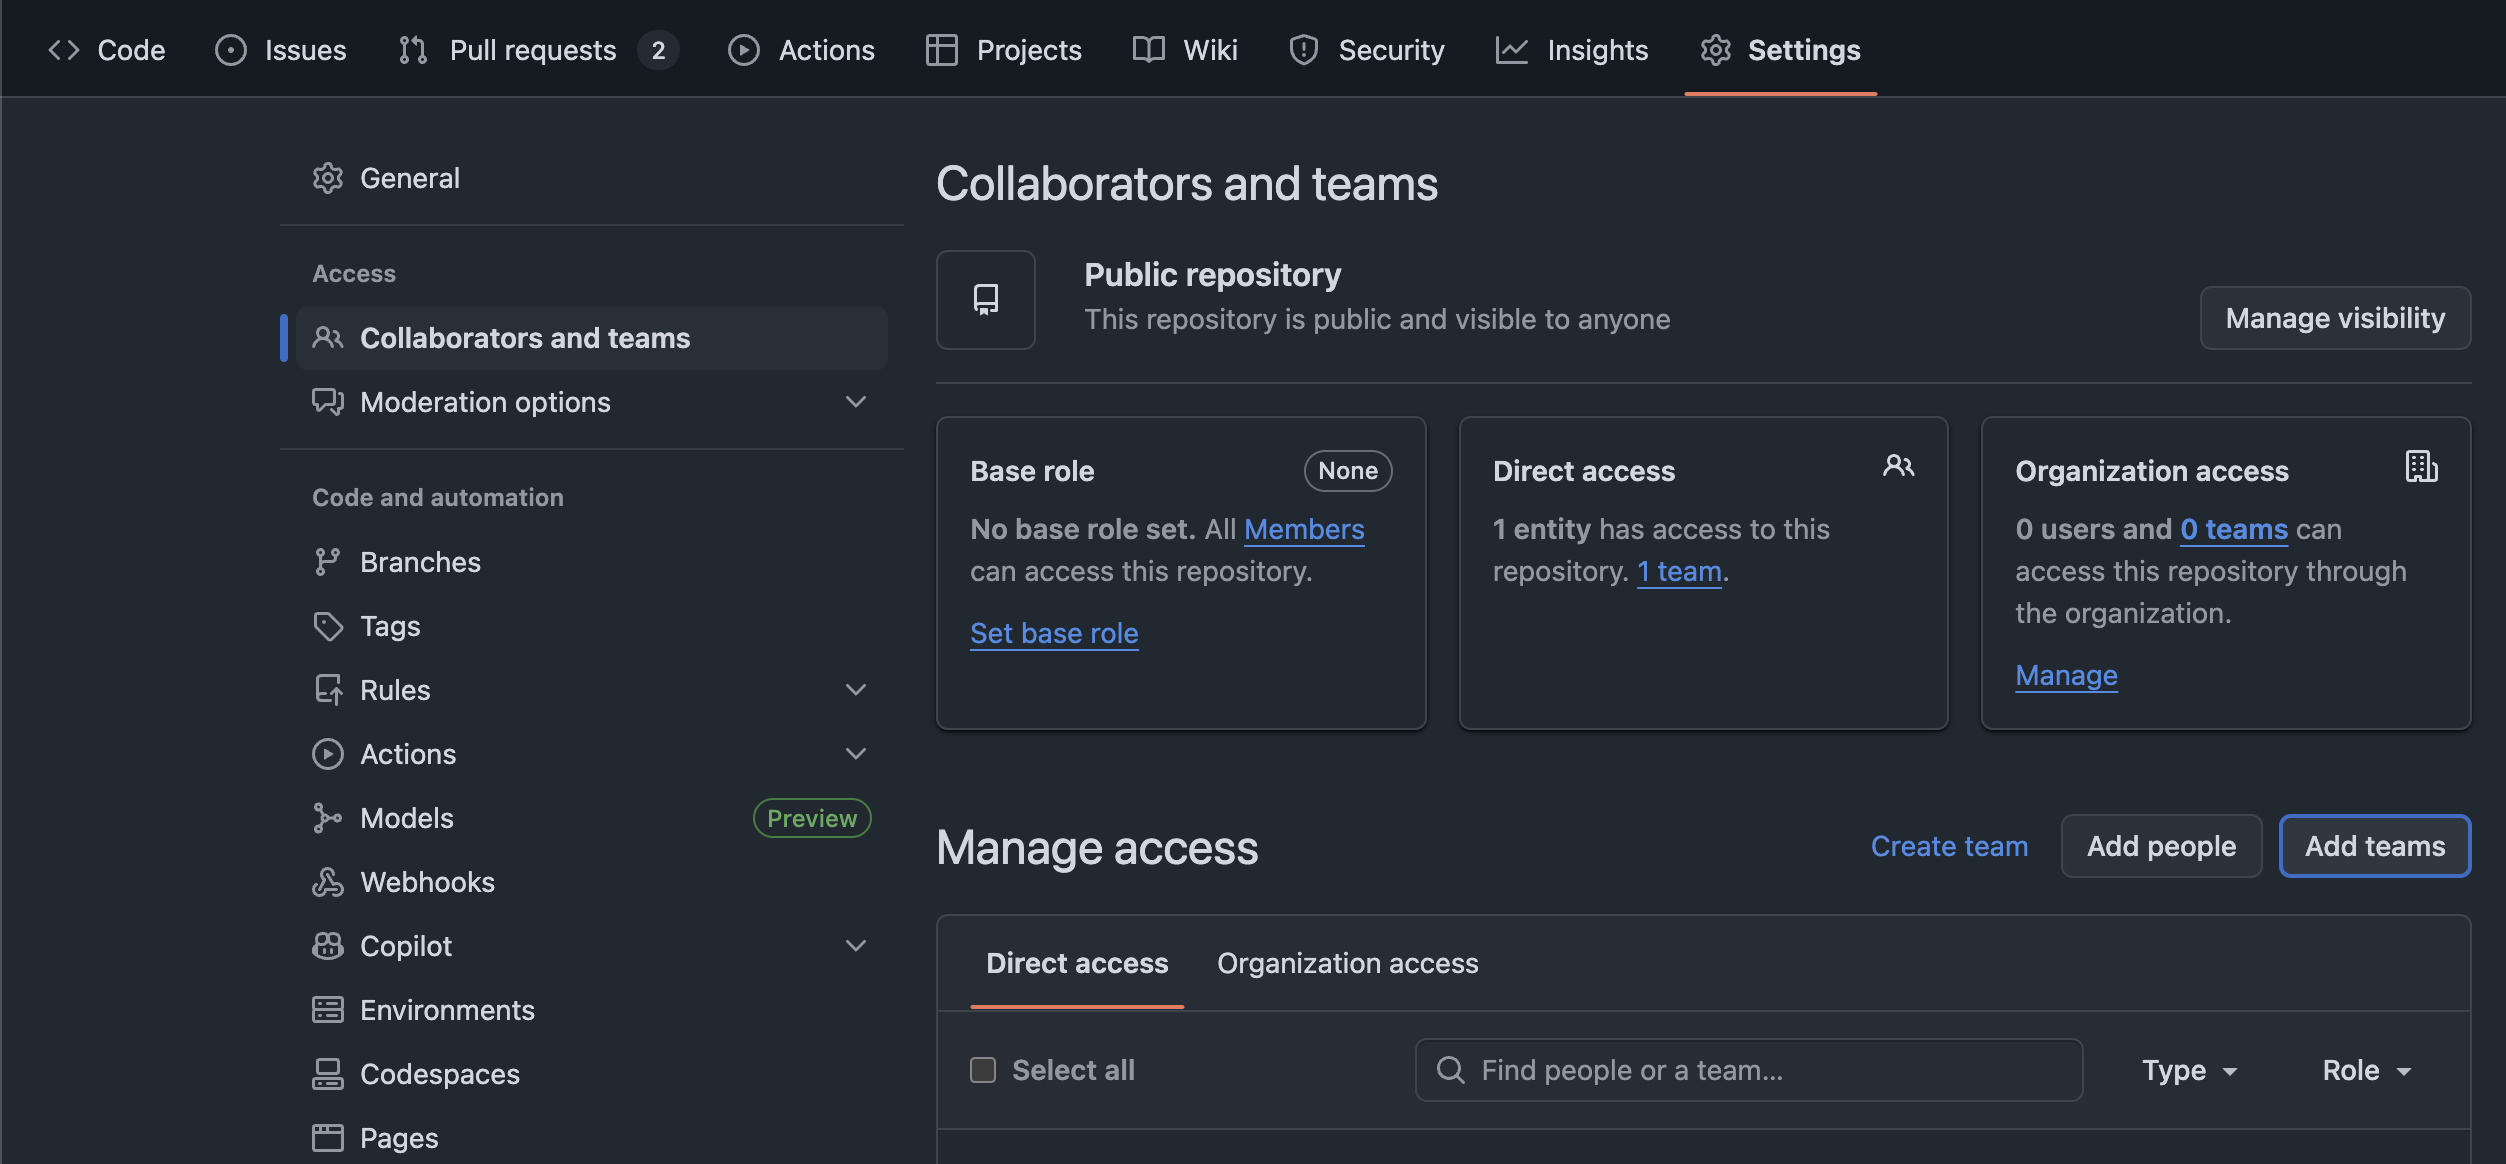
Task: Click the Branches icon in the sidebar
Action: tap(328, 561)
